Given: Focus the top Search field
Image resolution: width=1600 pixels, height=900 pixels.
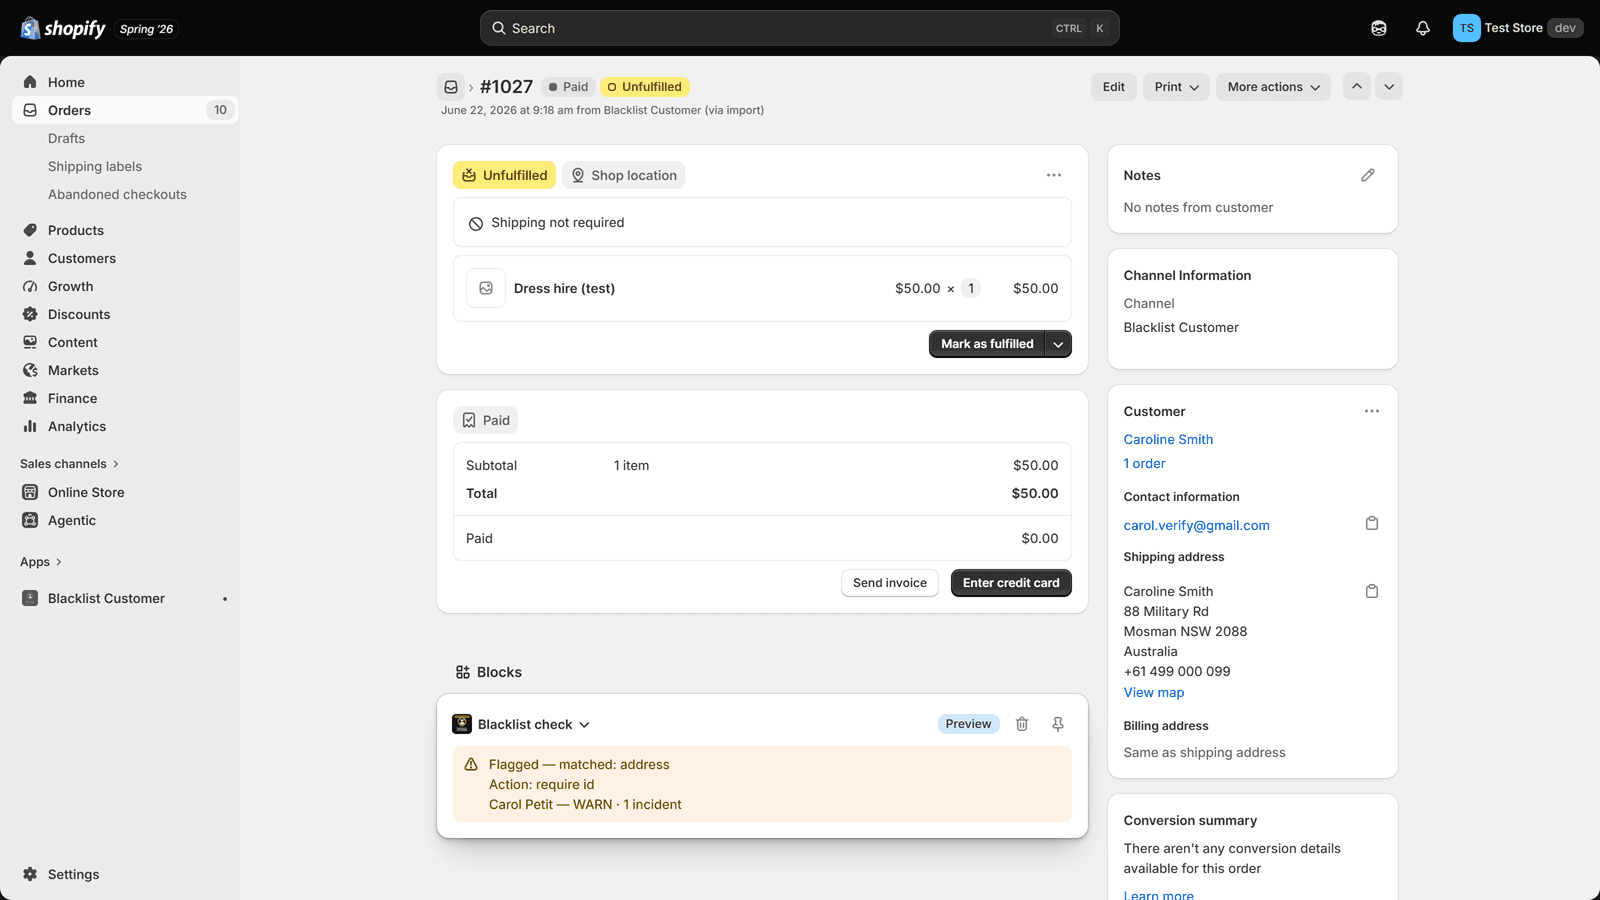Looking at the screenshot, I should [x=799, y=28].
